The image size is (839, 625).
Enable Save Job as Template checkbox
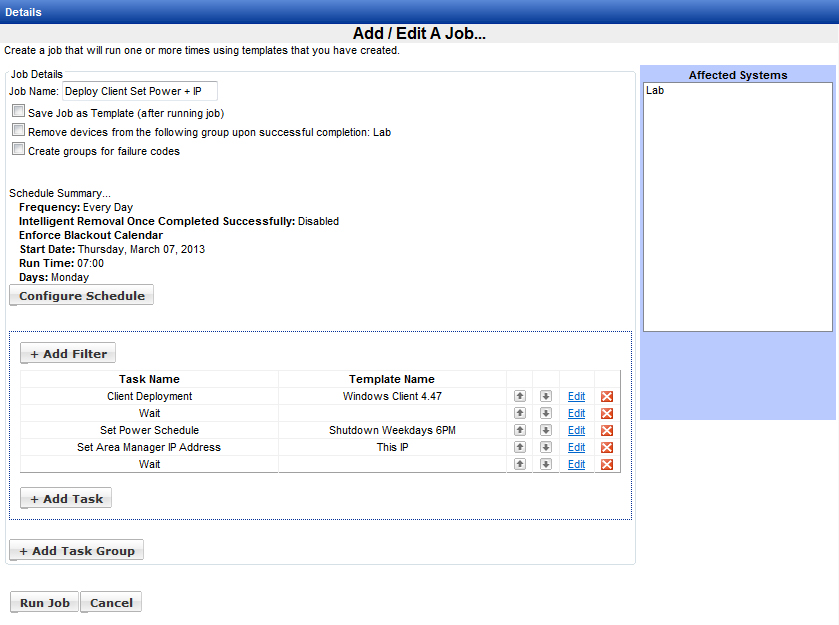[18, 112]
